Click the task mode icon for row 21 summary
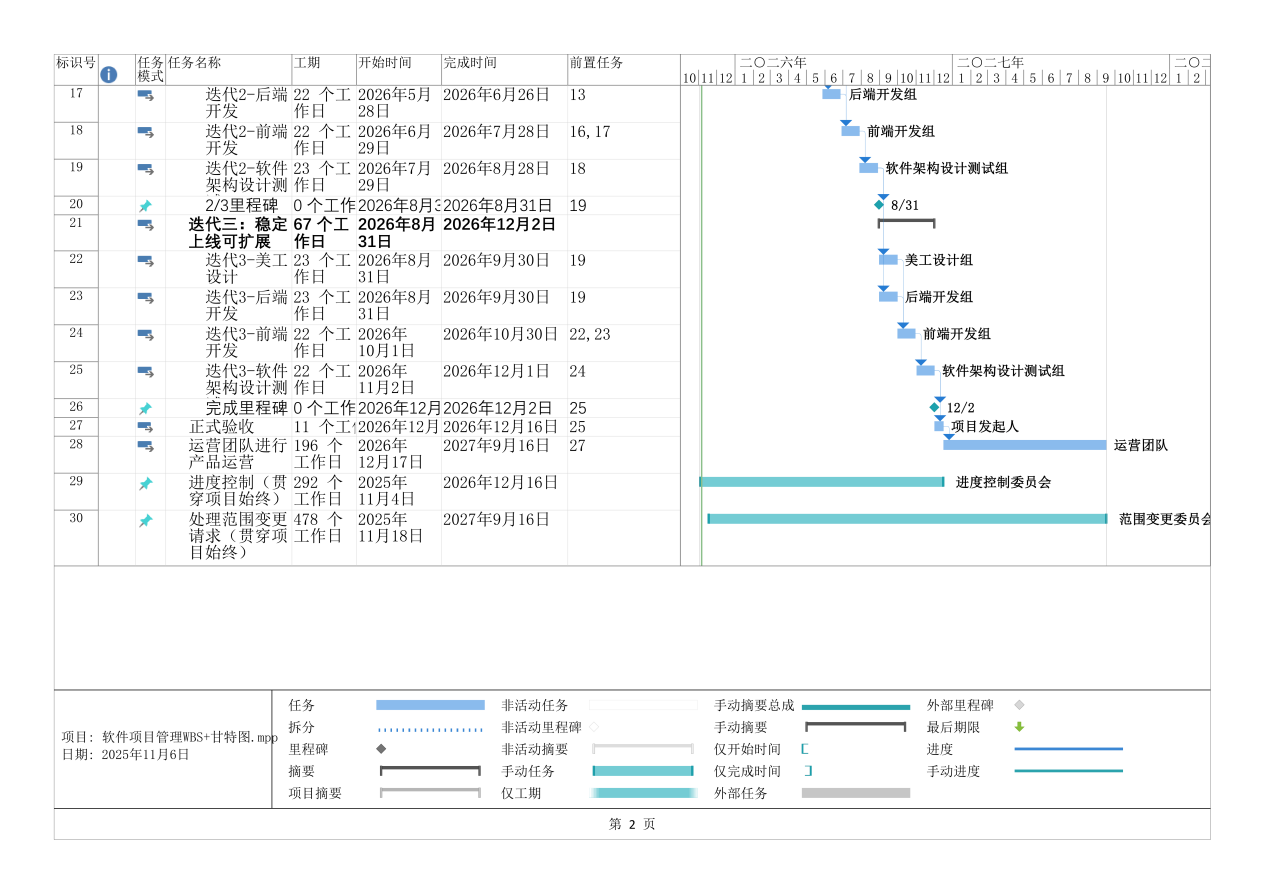This screenshot has height=894, width=1265. click(145, 225)
